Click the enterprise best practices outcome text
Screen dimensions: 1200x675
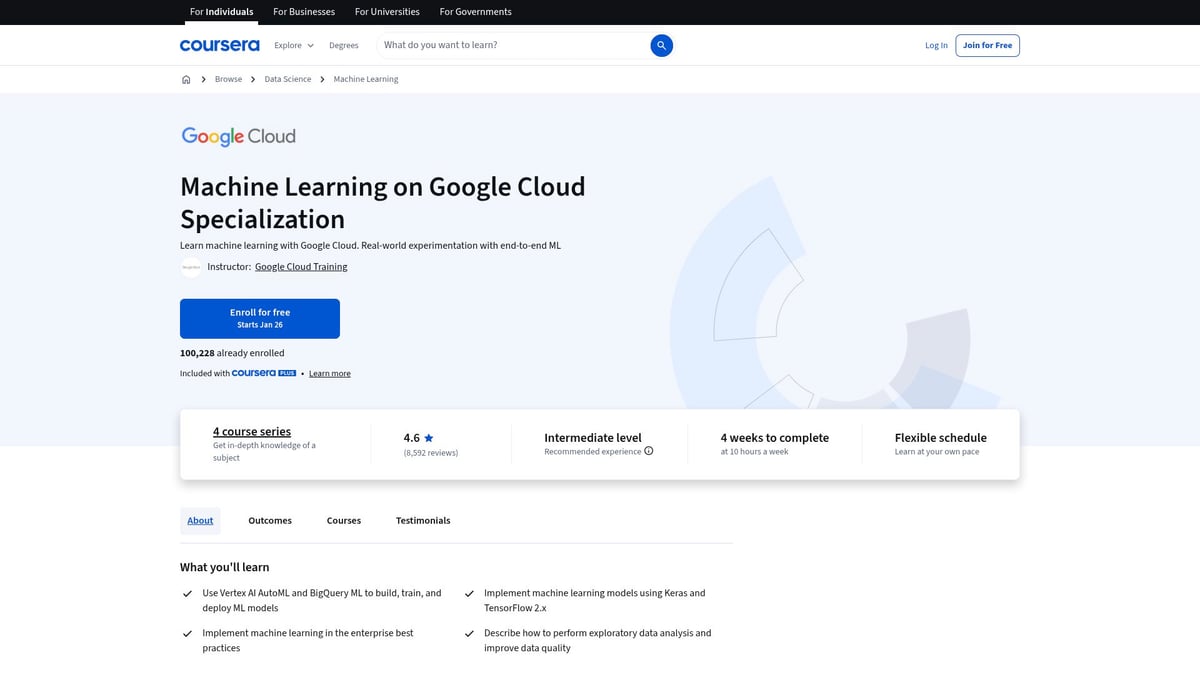308,640
